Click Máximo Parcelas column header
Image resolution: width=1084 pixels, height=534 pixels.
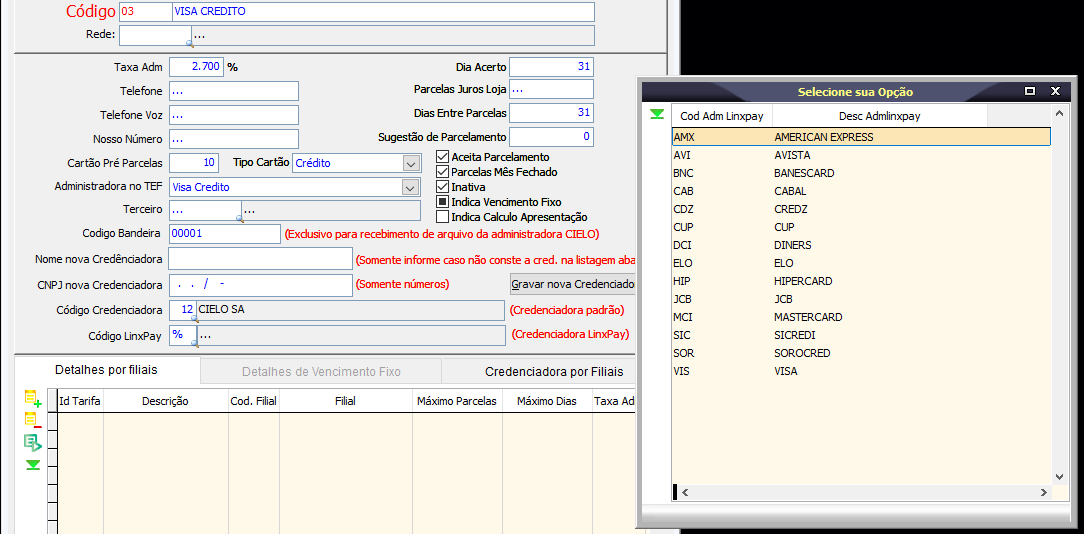(457, 401)
